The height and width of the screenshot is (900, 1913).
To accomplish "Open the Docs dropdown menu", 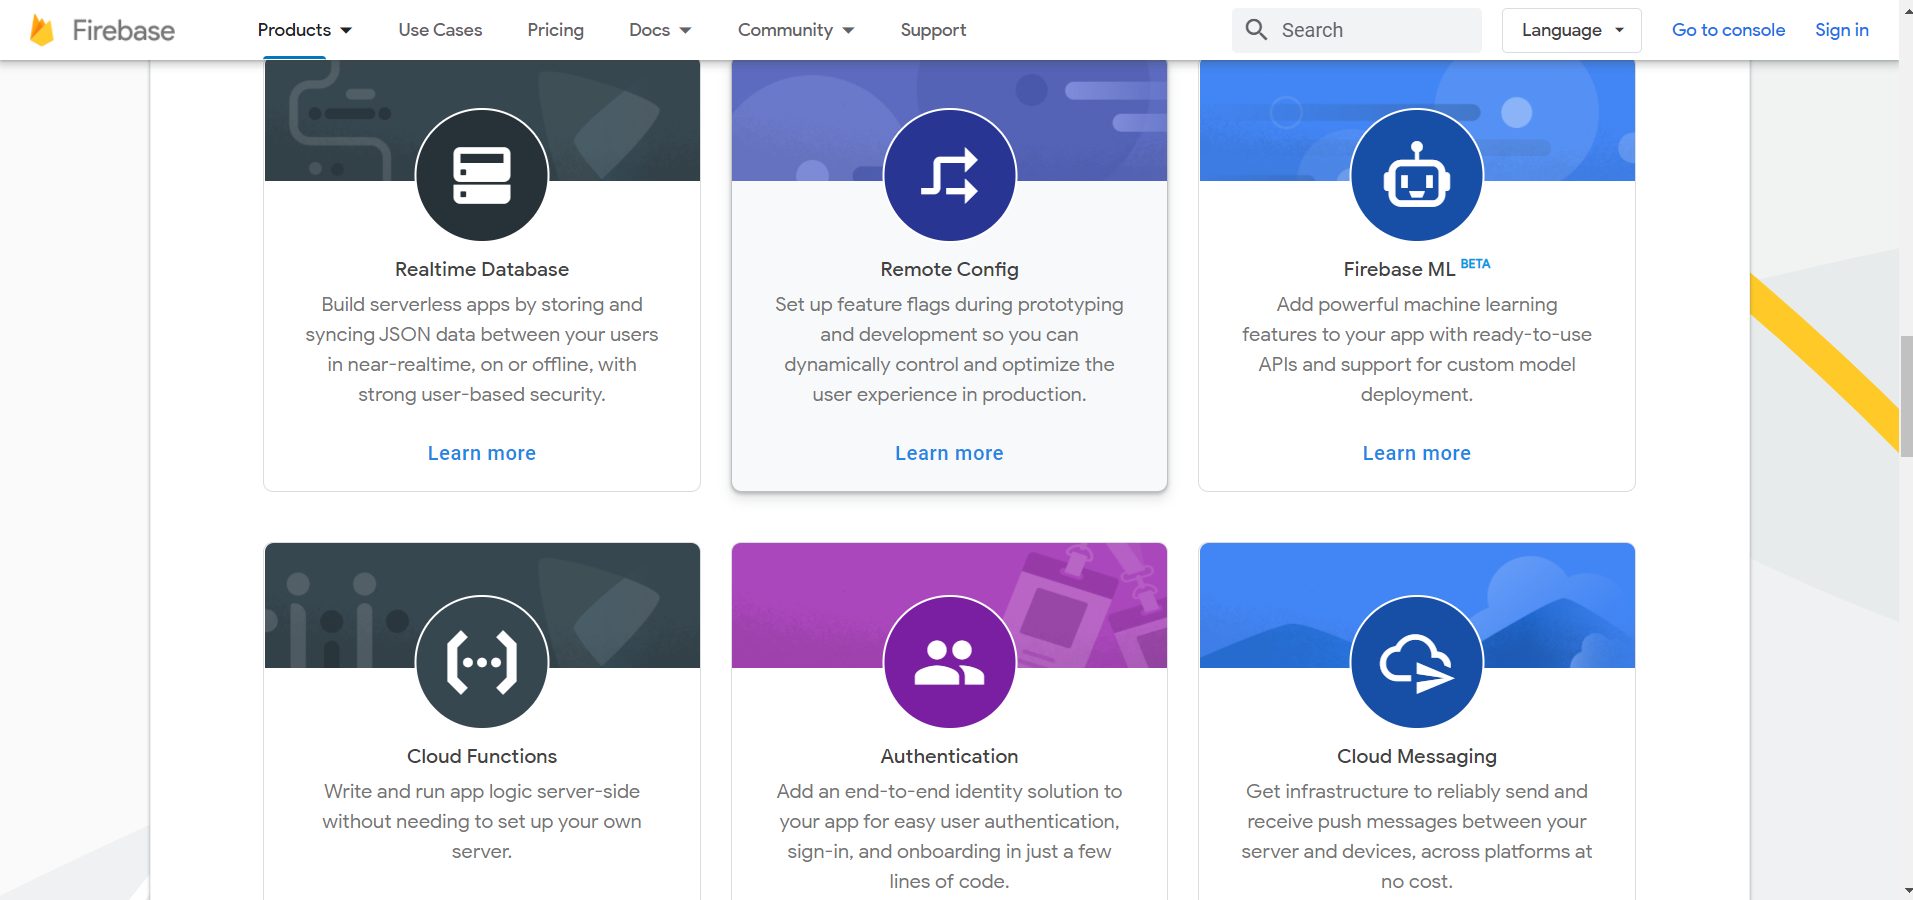I will pos(660,30).
